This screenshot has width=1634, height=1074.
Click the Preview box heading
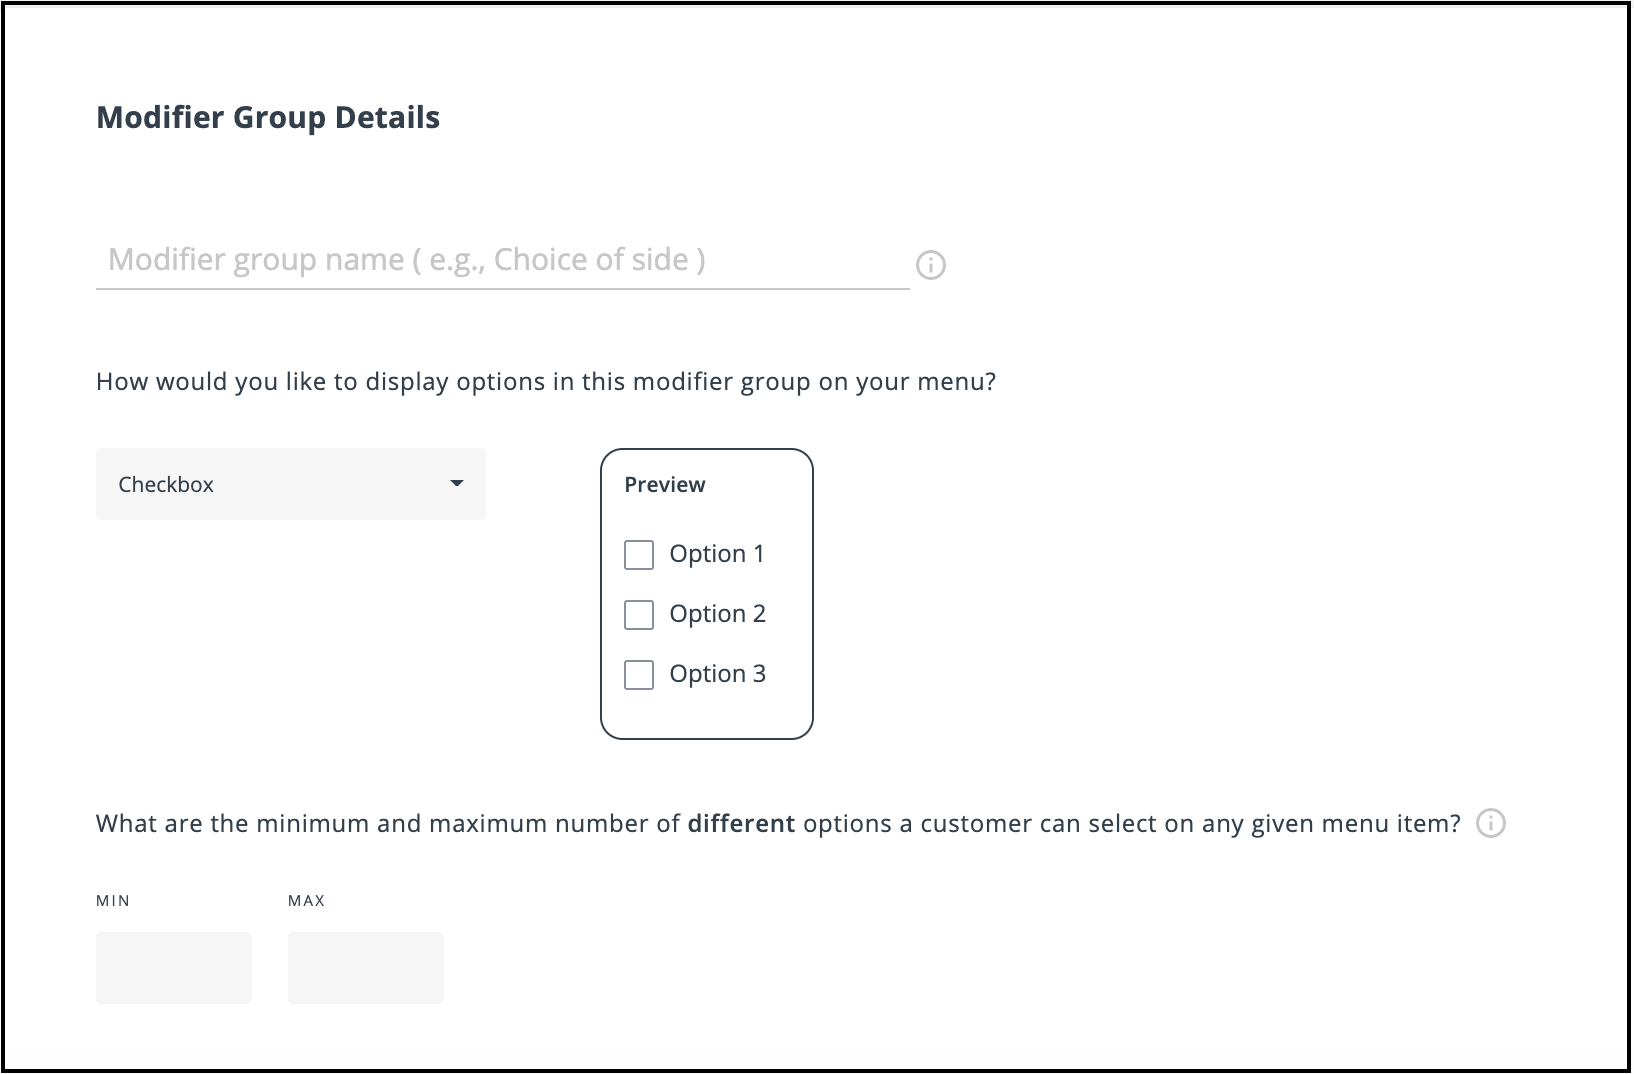click(665, 485)
